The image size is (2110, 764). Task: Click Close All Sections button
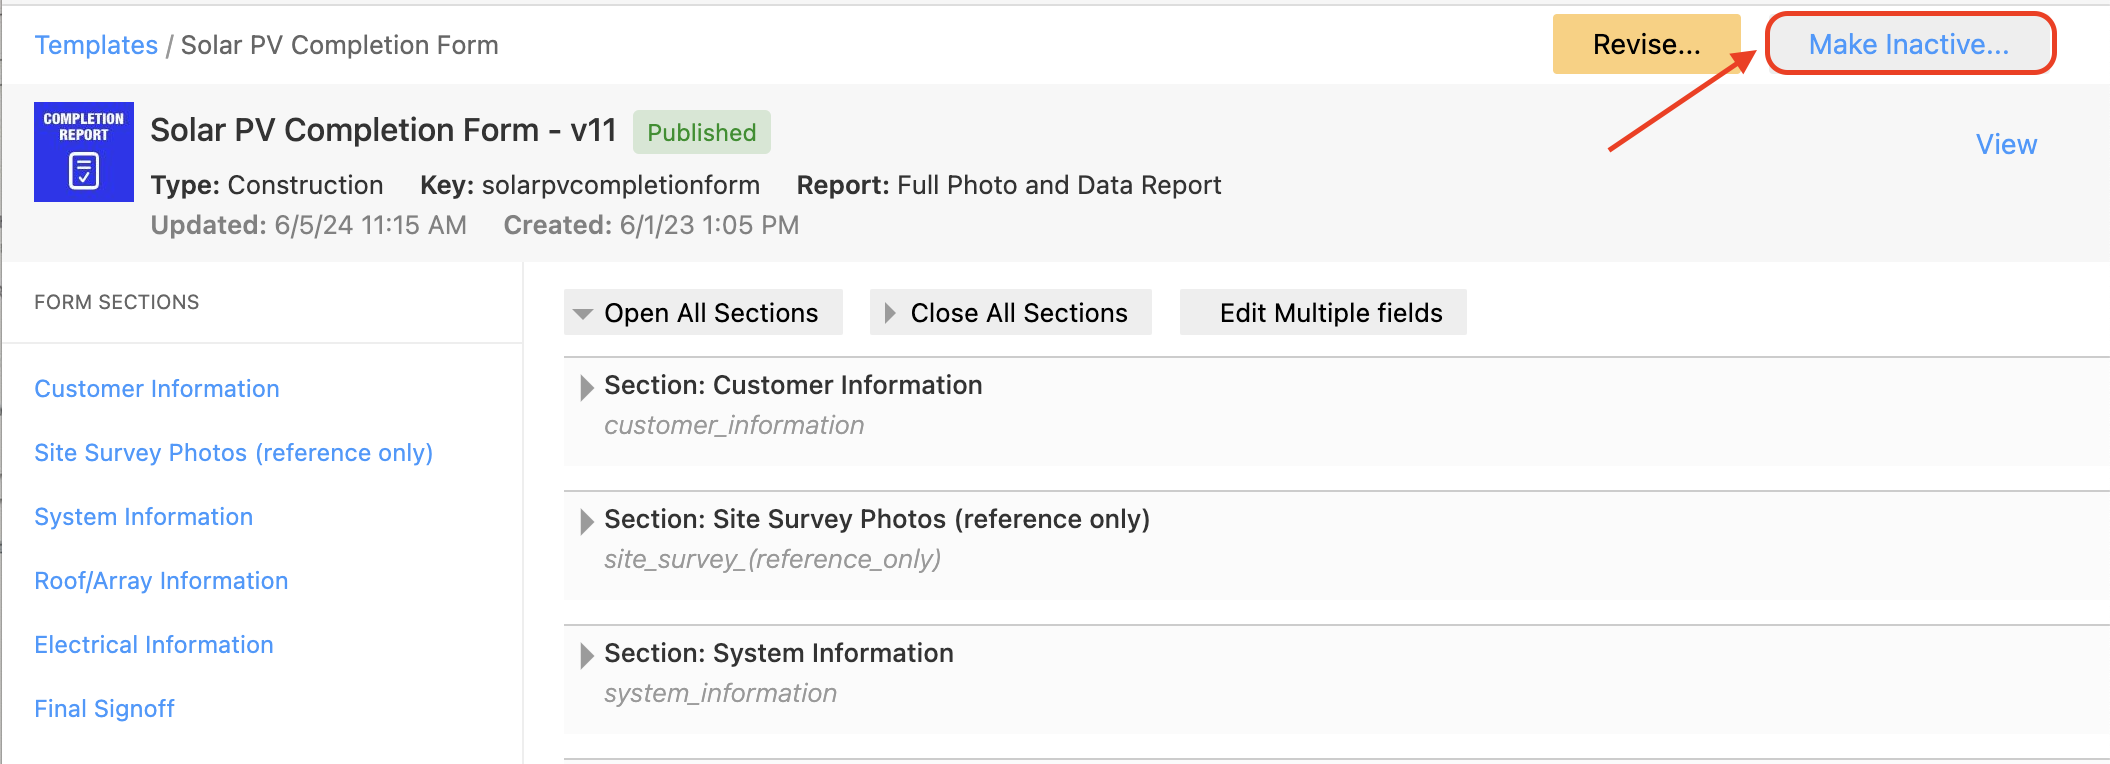(1010, 313)
